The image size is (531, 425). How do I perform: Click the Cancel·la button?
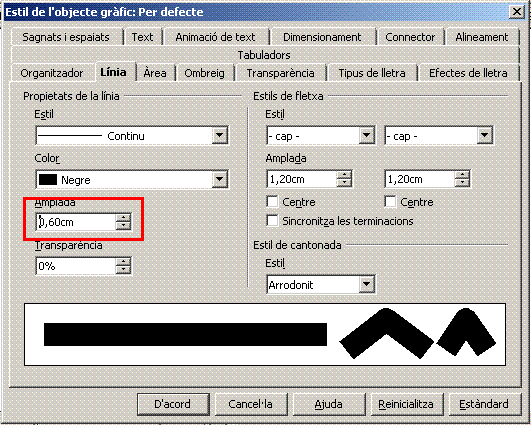click(251, 404)
